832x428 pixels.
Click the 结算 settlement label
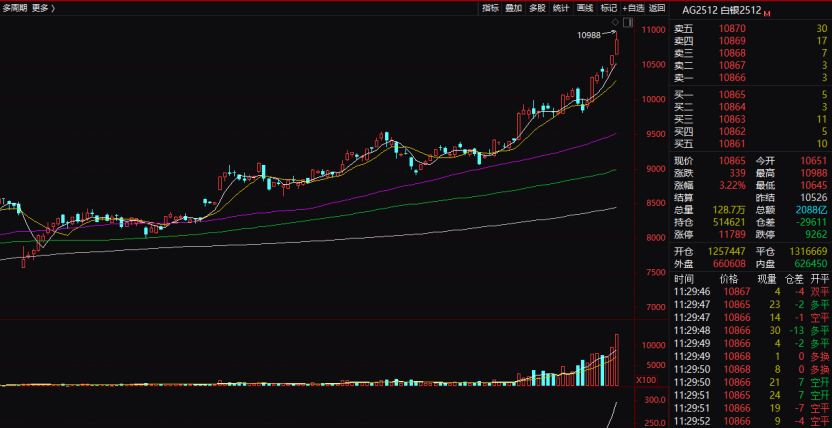click(683, 197)
